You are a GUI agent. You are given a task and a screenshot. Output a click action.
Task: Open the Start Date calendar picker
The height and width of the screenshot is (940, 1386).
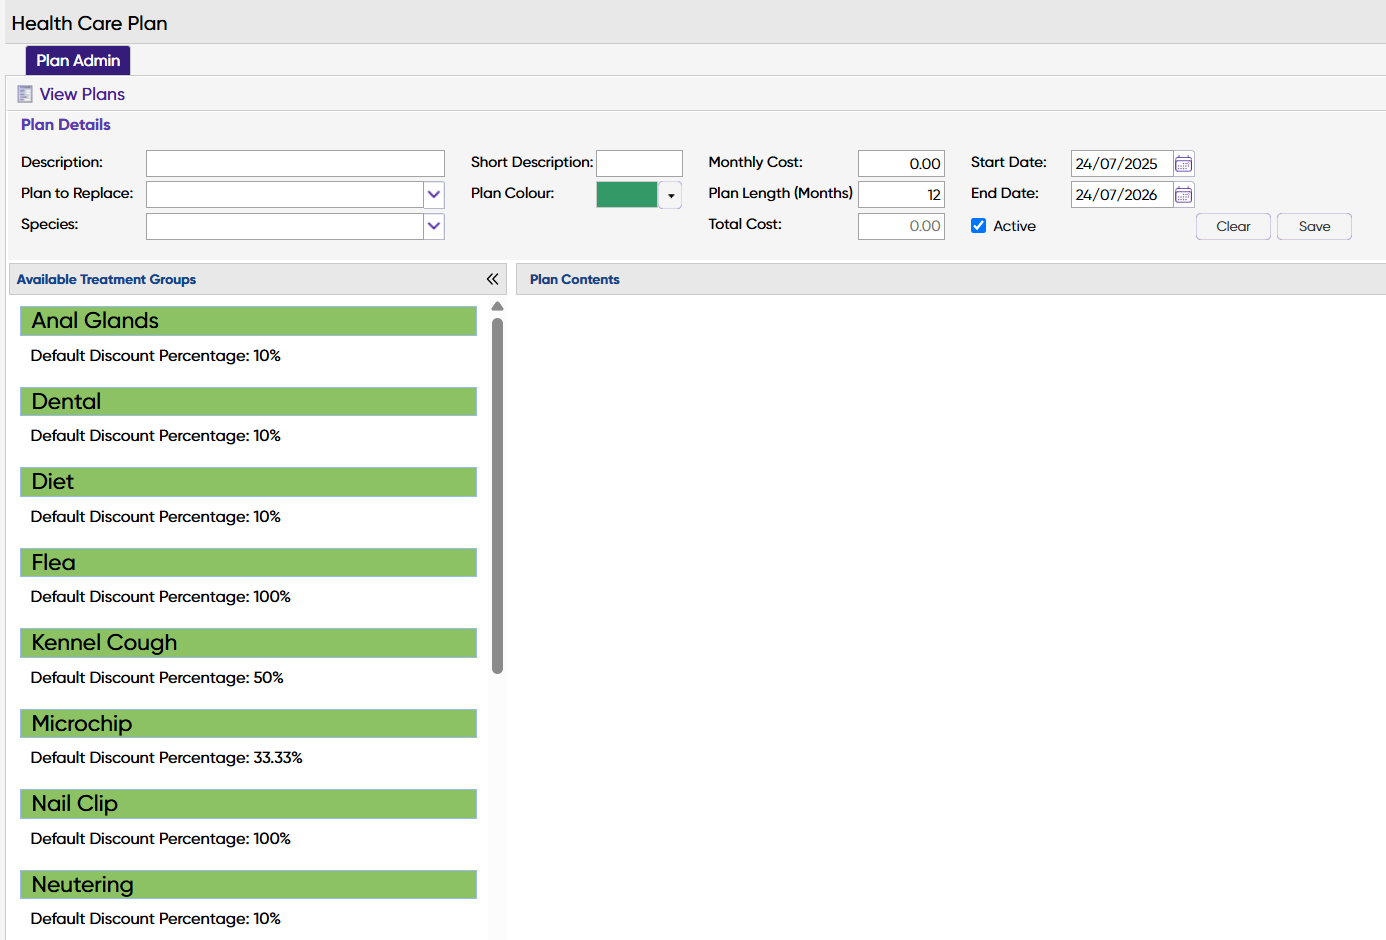coord(1183,164)
